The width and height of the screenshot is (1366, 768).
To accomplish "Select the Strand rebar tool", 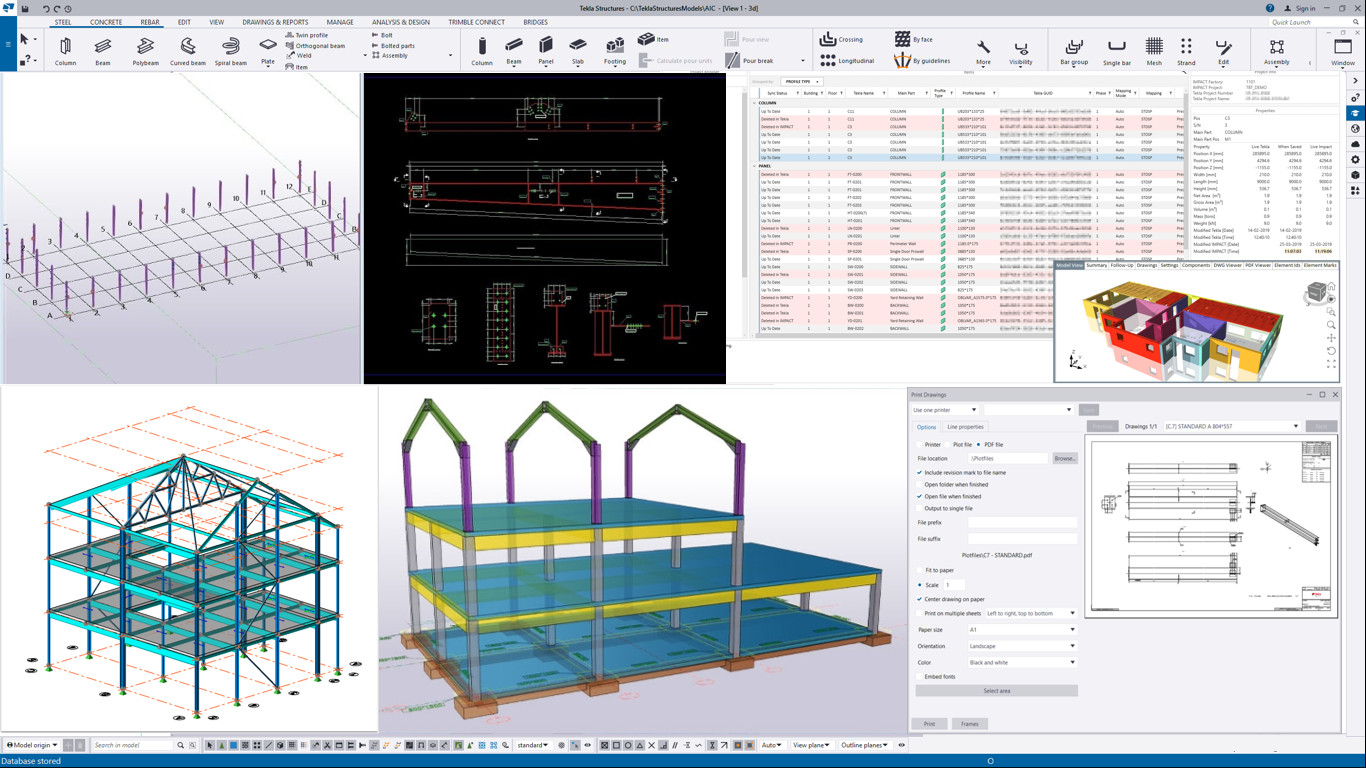I will tap(1186, 50).
